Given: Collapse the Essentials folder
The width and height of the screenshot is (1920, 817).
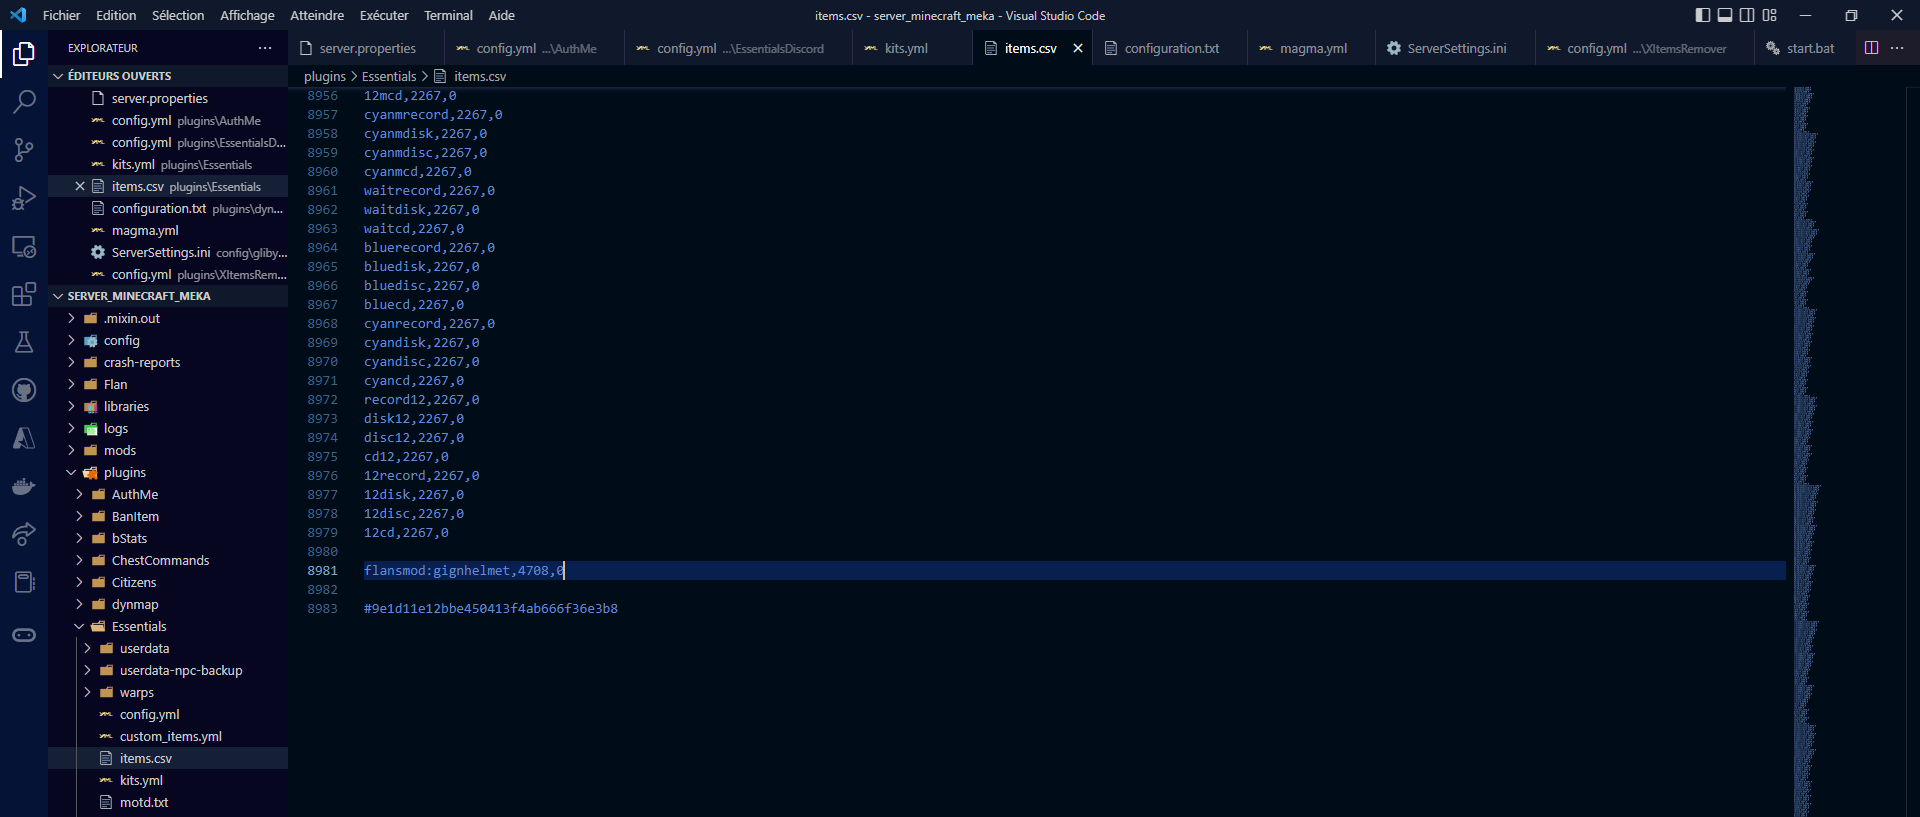Looking at the screenshot, I should pos(138,626).
